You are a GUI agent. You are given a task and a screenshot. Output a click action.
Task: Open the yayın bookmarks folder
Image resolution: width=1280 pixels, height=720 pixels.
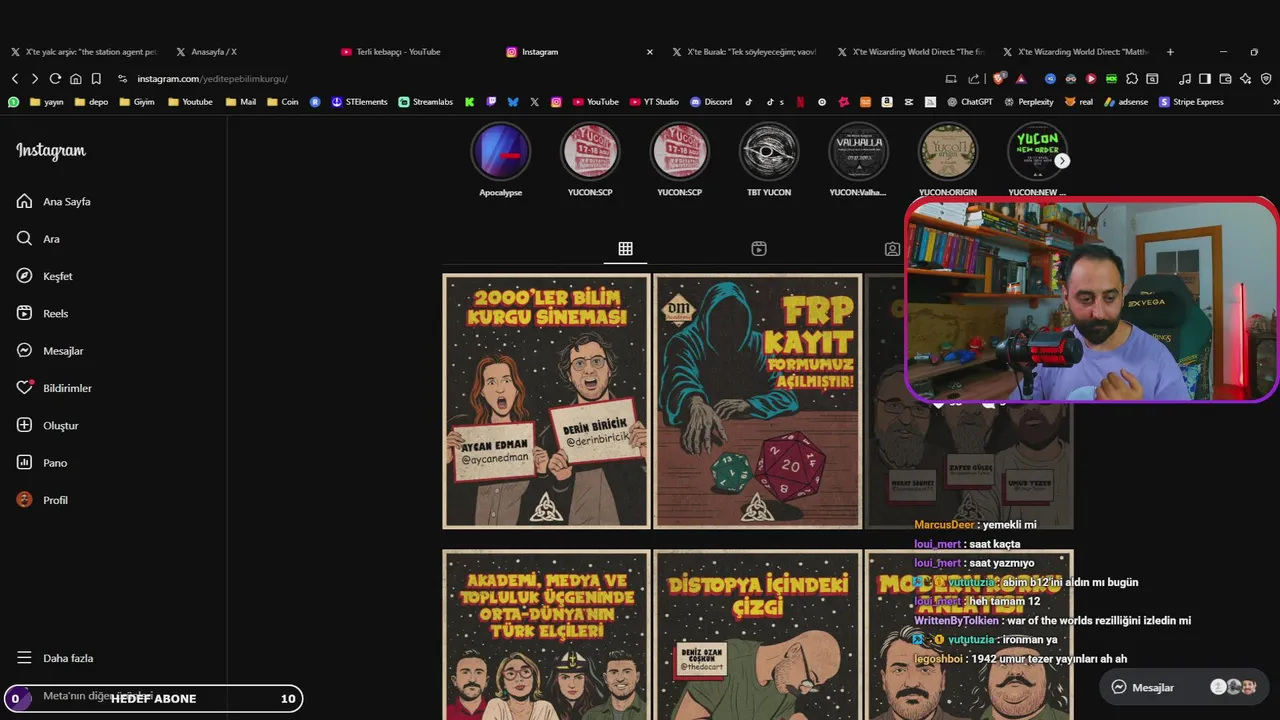tap(46, 102)
